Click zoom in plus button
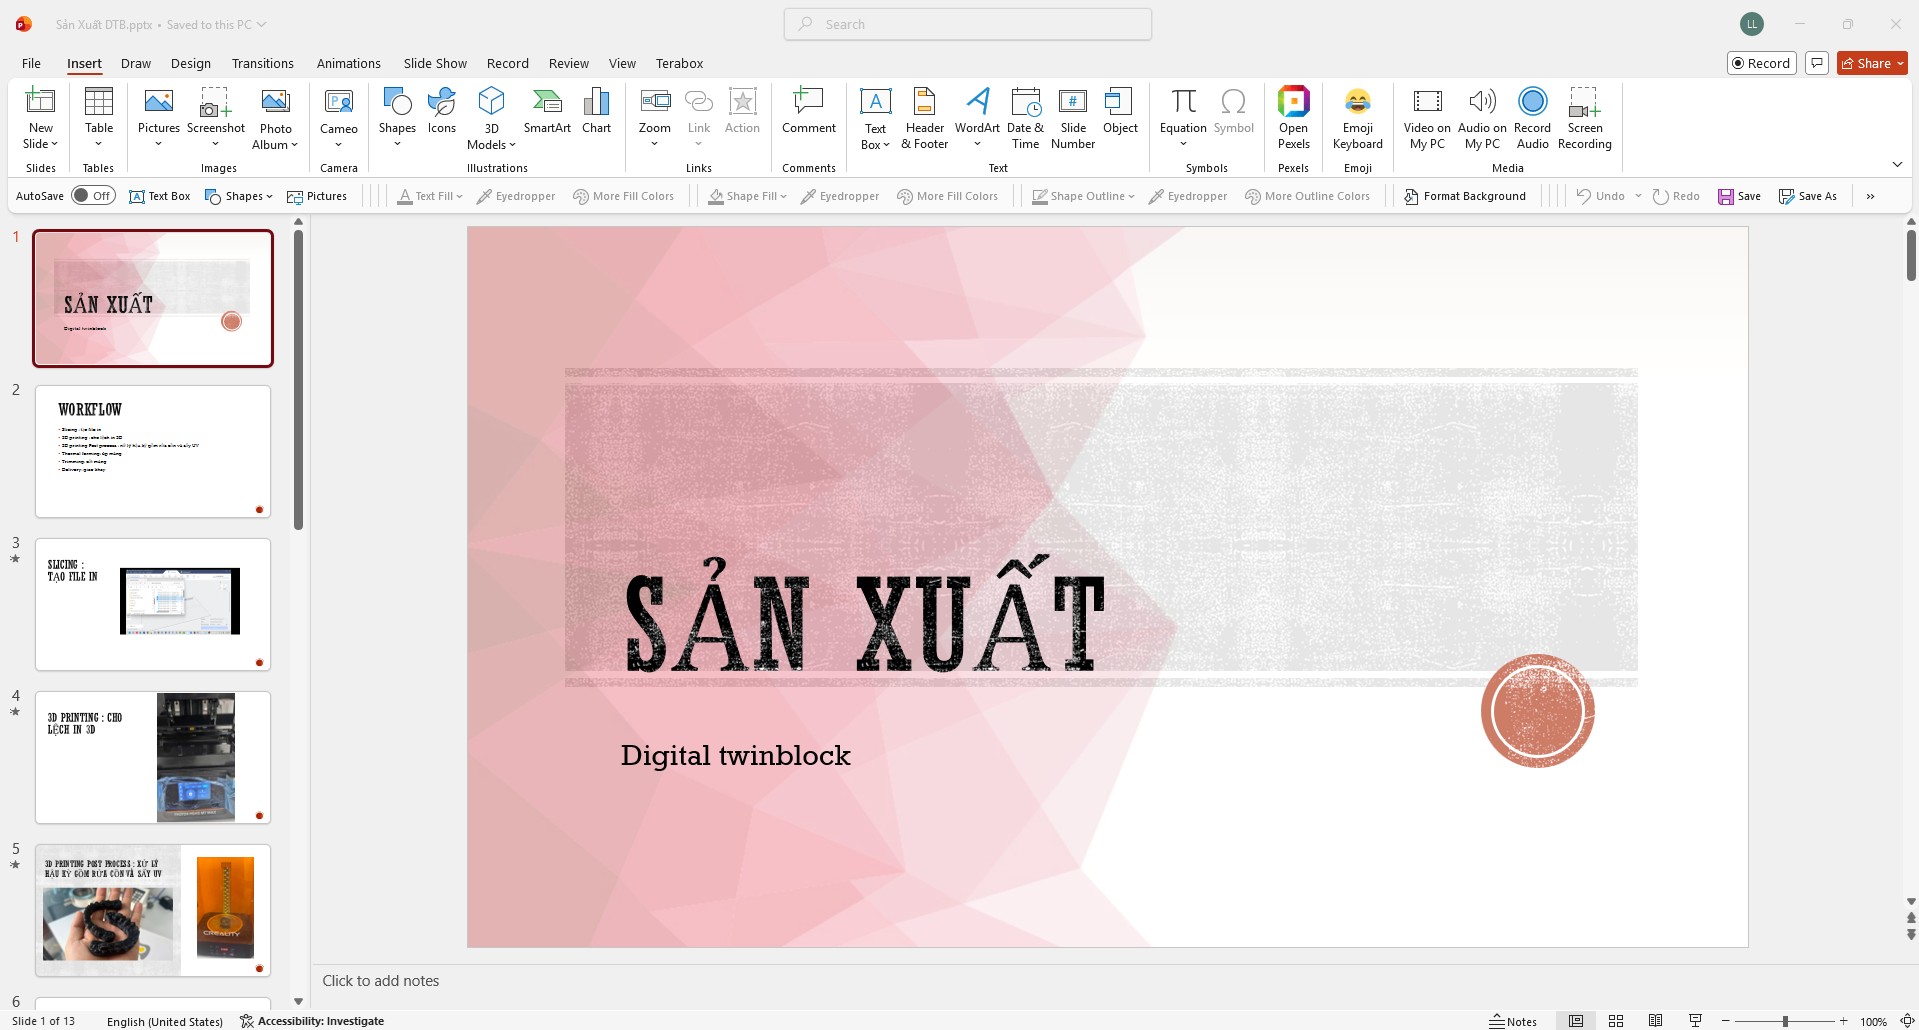Screen dimensions: 1919x1030 [1843, 1021]
